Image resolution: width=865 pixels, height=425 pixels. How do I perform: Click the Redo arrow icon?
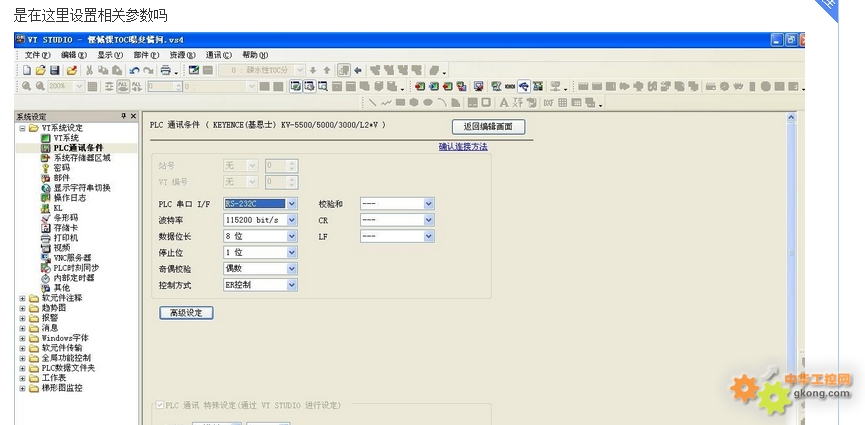point(148,71)
